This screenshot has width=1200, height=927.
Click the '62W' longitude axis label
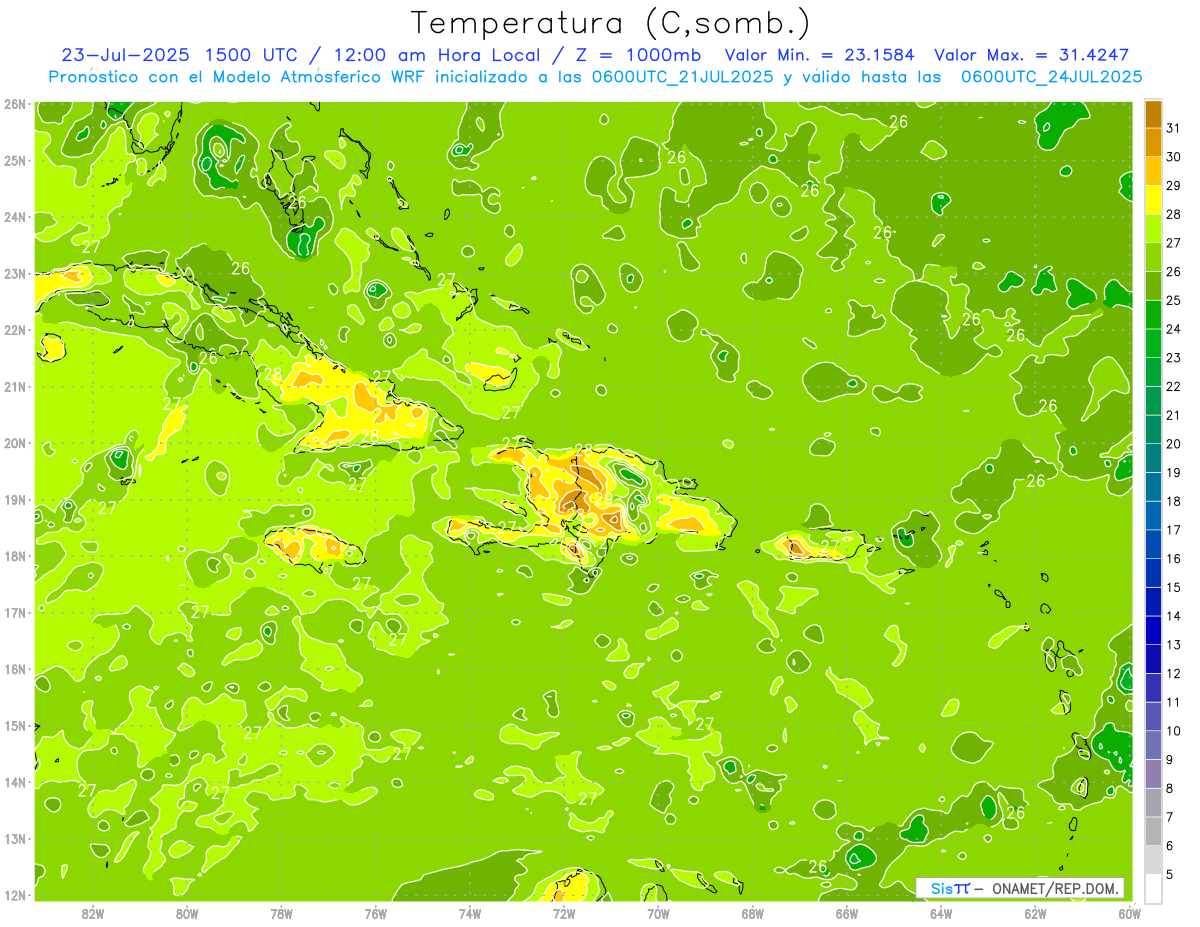point(1035,913)
